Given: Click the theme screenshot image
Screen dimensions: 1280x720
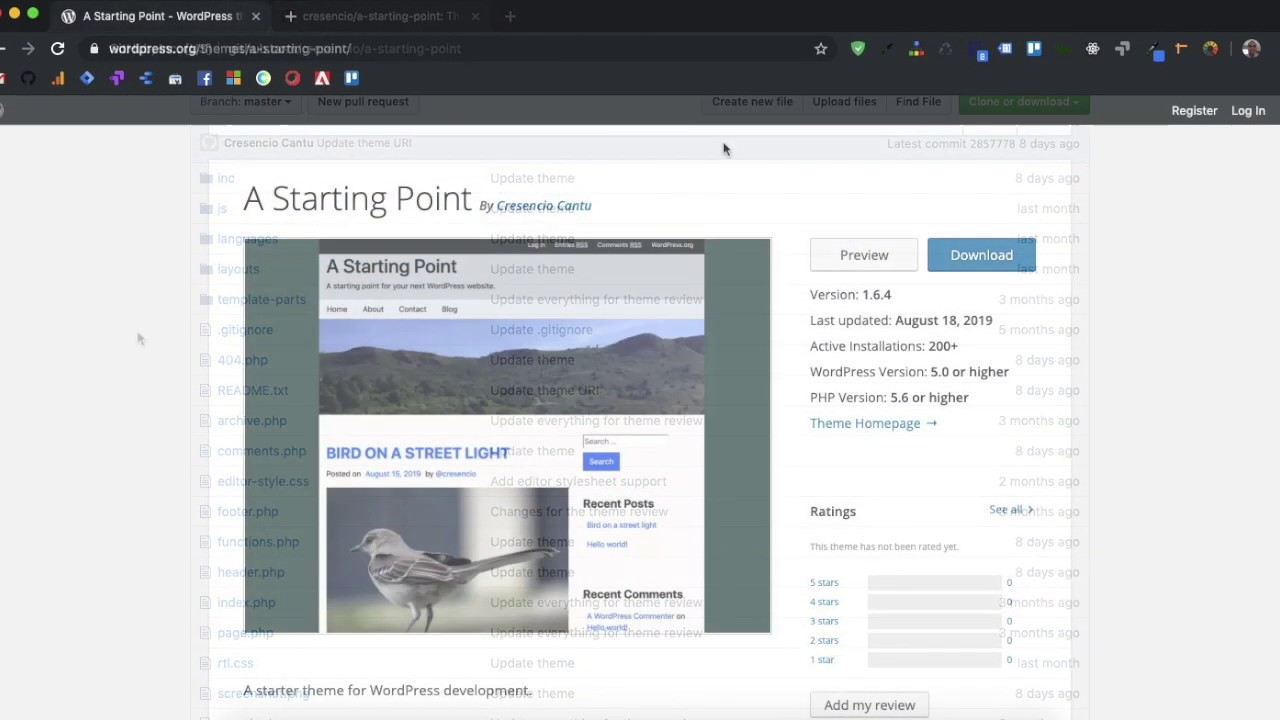Looking at the screenshot, I should tap(508, 436).
